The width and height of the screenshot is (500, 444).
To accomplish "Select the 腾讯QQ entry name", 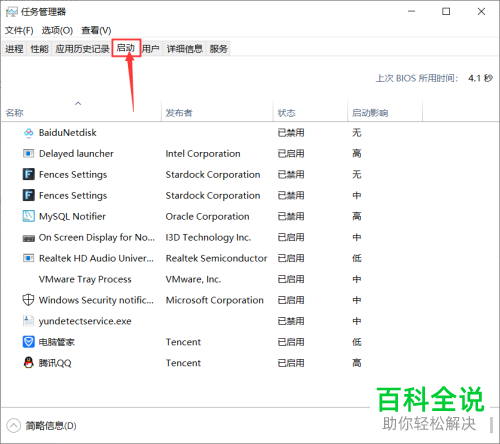I will (x=55, y=363).
